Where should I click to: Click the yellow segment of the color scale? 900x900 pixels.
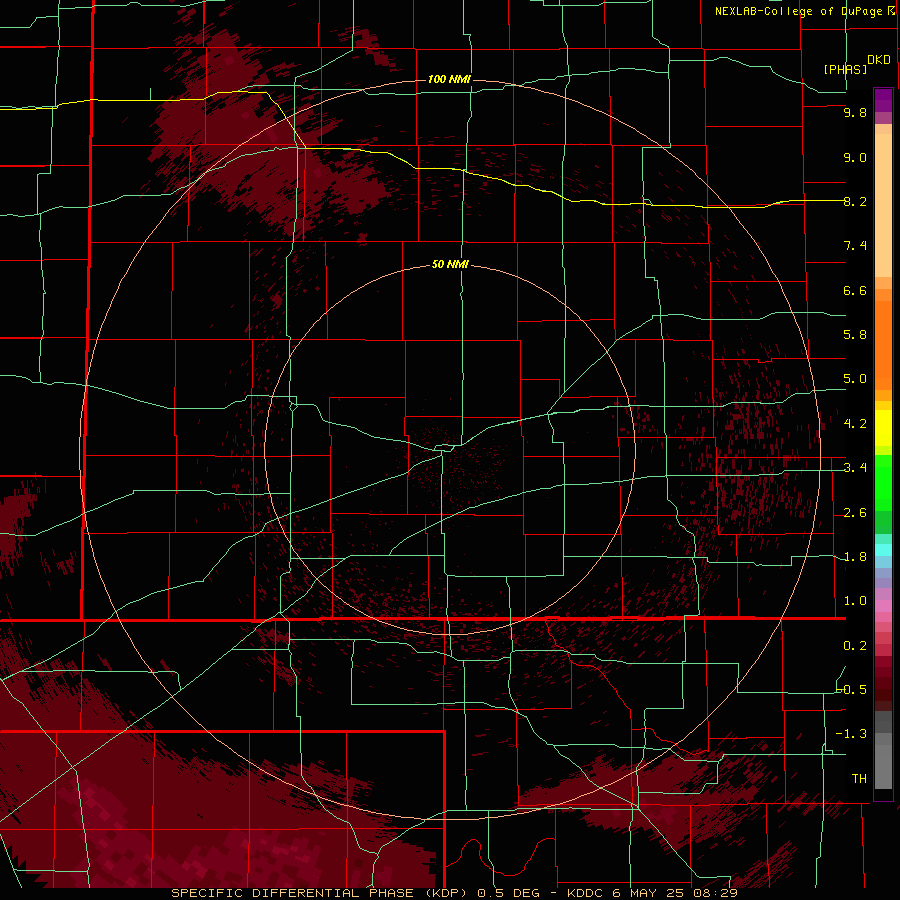tap(883, 428)
